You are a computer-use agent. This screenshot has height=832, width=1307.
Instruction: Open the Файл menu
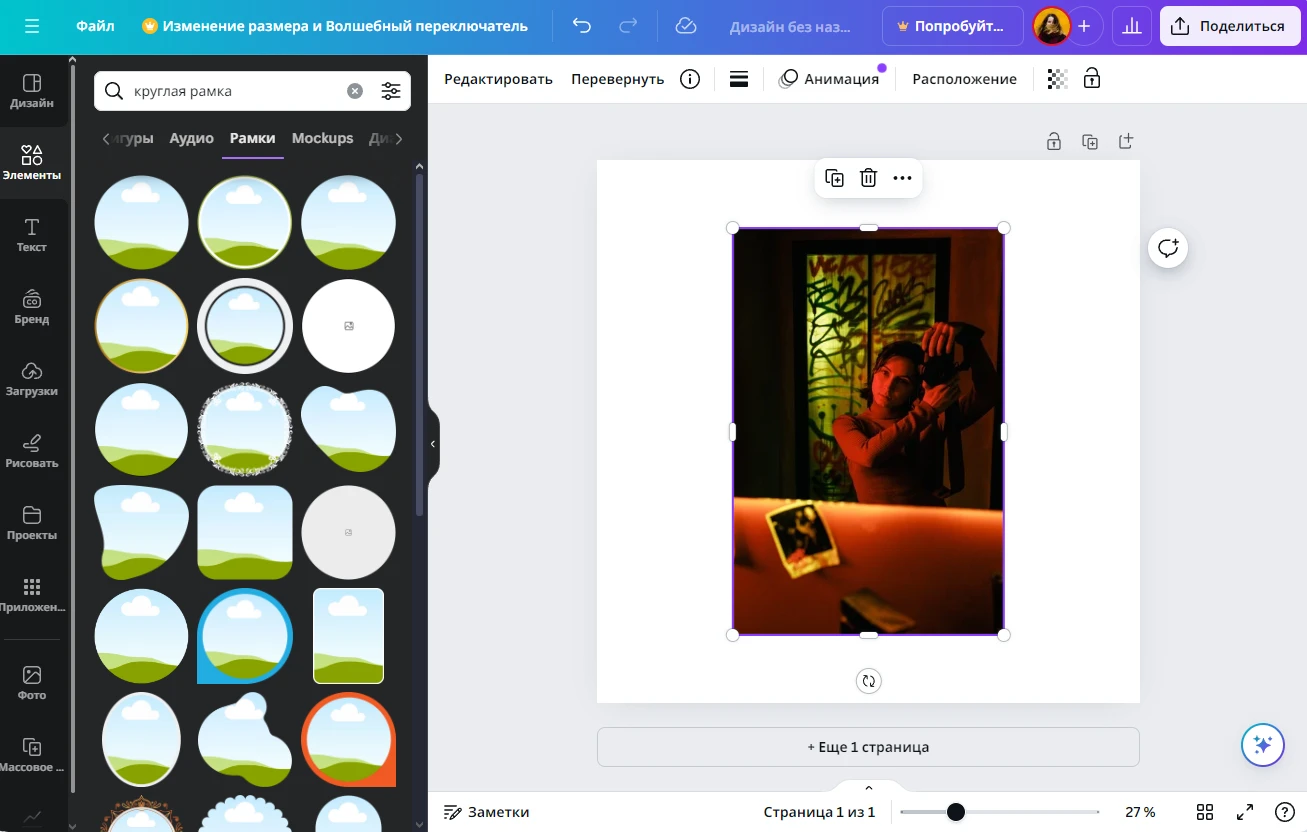pyautogui.click(x=95, y=26)
